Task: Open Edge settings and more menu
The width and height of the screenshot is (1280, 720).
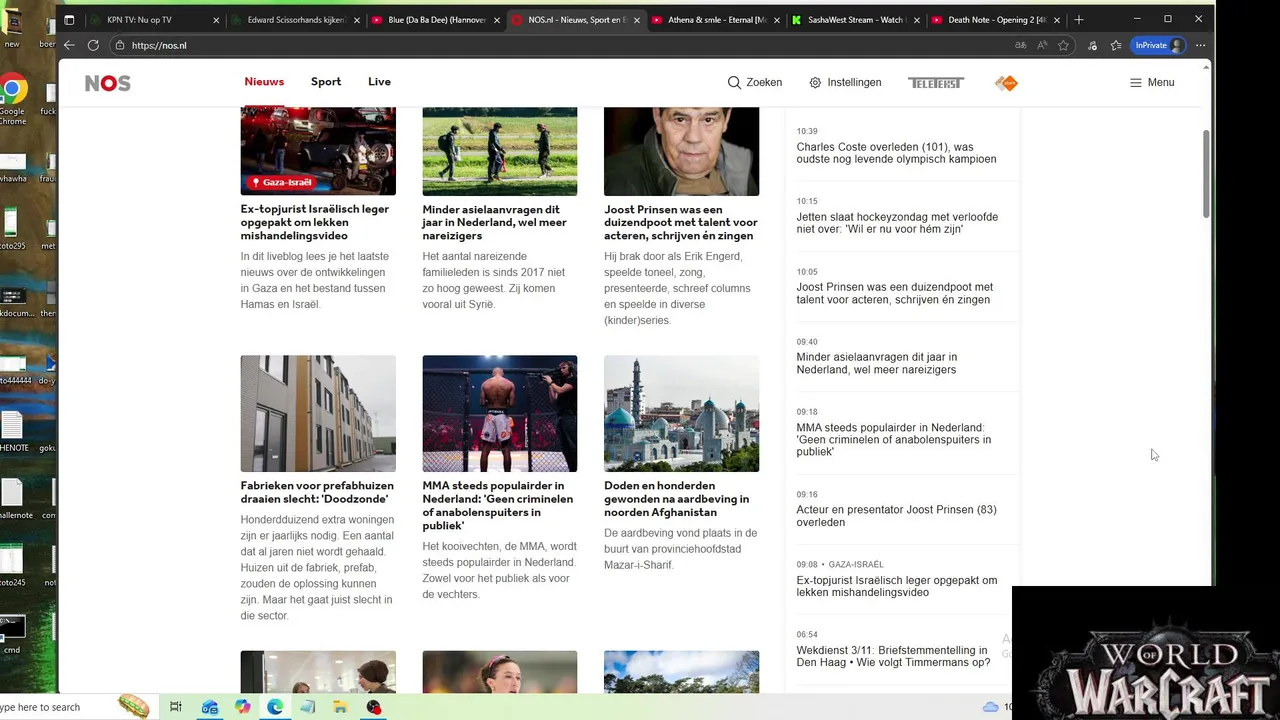Action: (x=1200, y=45)
